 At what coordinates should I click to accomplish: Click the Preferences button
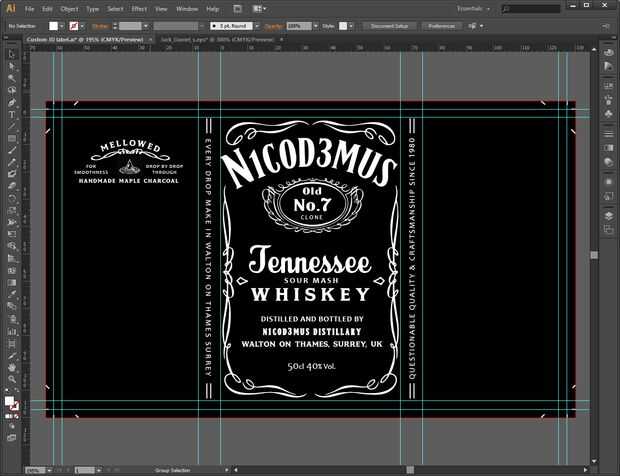click(x=442, y=26)
